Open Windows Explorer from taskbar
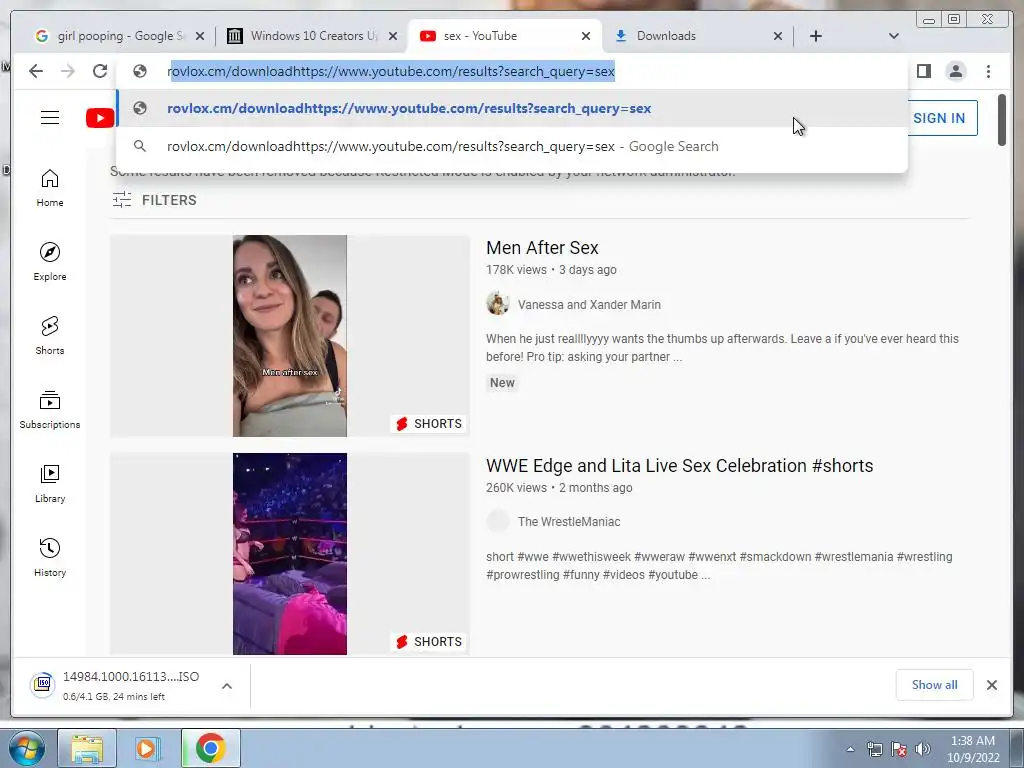 click(x=87, y=748)
